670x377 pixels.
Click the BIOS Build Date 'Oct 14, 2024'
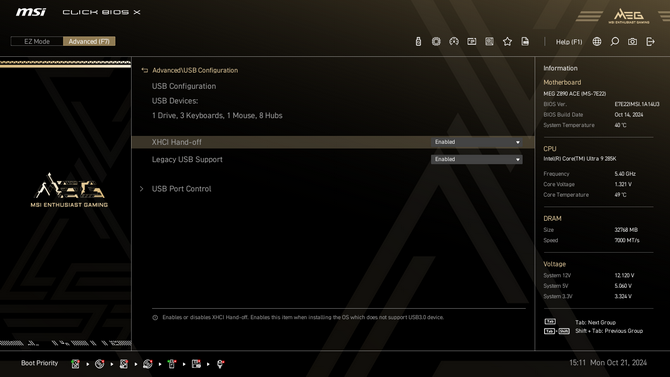click(x=629, y=115)
